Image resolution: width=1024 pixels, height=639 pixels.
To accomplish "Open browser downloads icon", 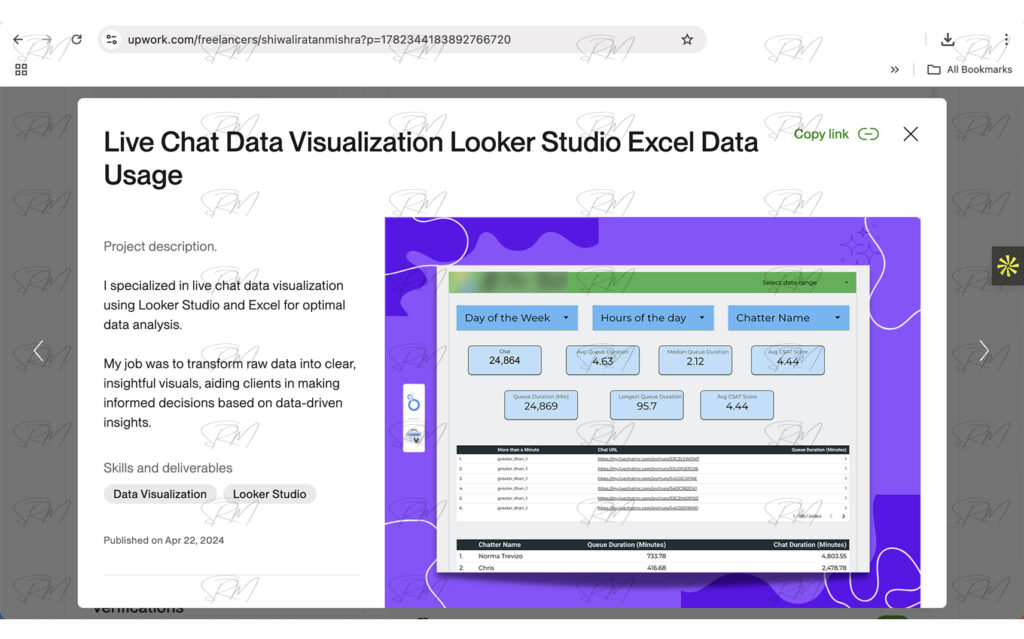I will (948, 40).
